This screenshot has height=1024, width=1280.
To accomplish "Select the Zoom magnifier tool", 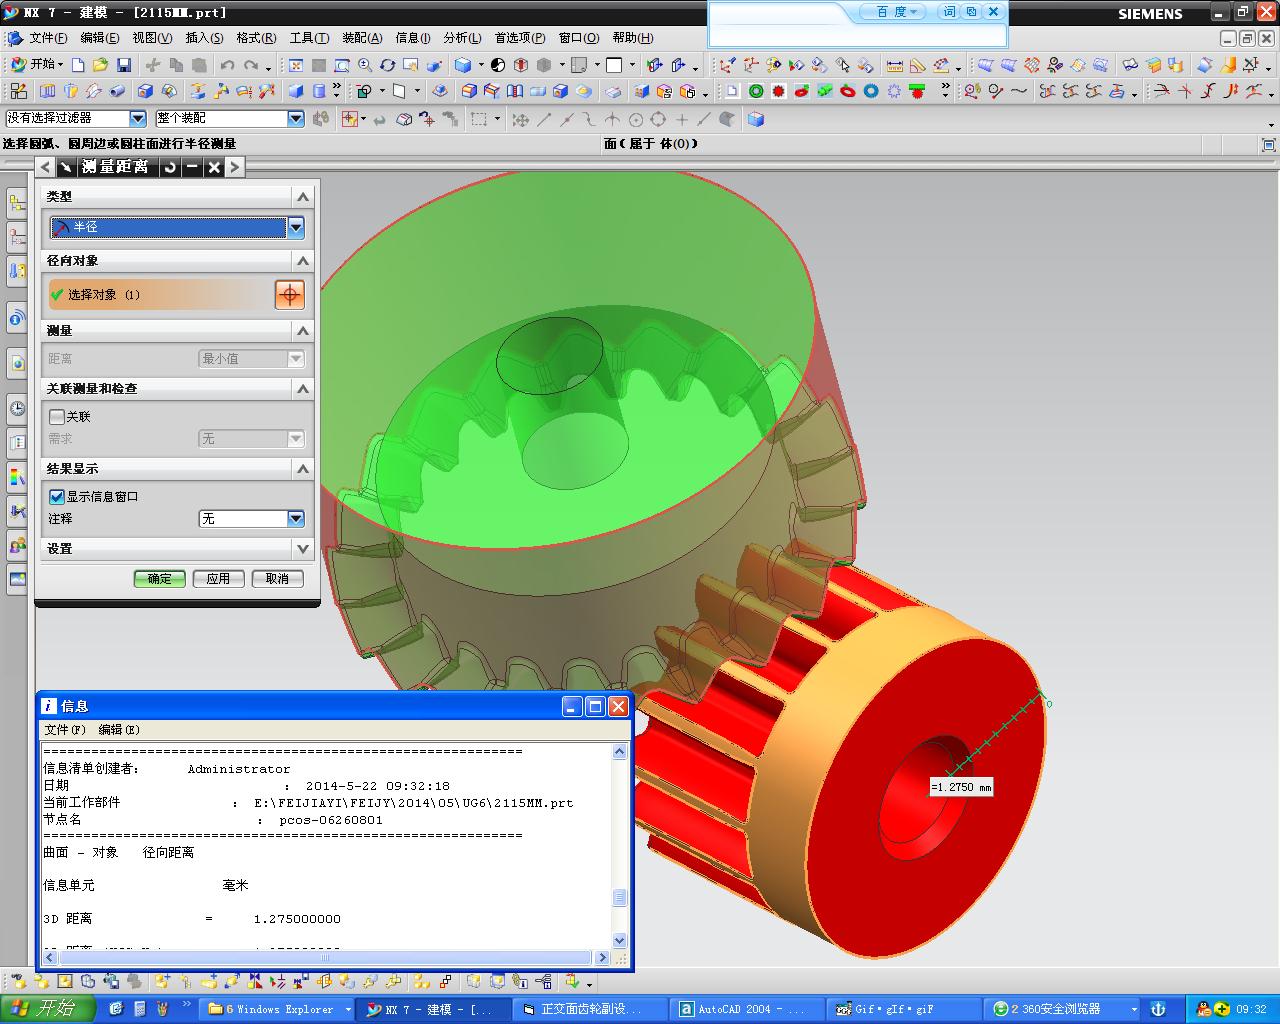I will [x=365, y=65].
